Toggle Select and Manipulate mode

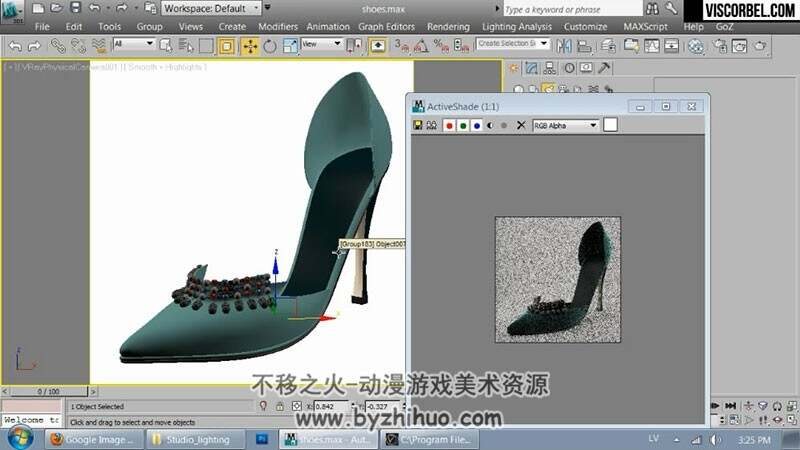pos(378,46)
